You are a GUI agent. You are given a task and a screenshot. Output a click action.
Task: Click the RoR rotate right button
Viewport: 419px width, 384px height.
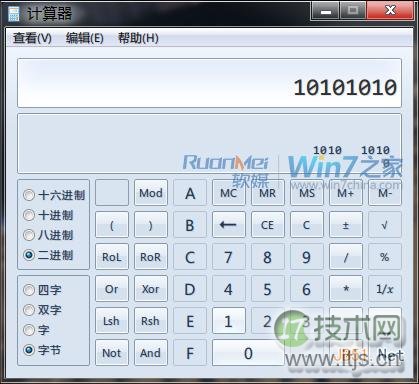(151, 257)
